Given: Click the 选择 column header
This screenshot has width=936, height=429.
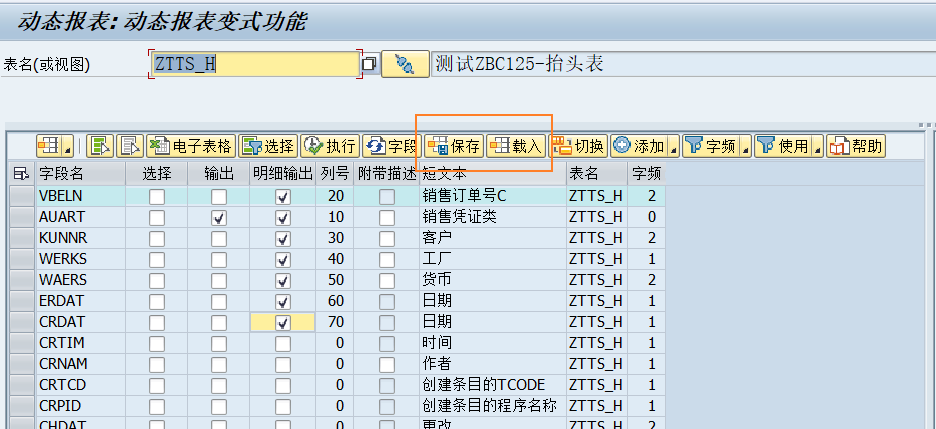Looking at the screenshot, I should click(157, 174).
